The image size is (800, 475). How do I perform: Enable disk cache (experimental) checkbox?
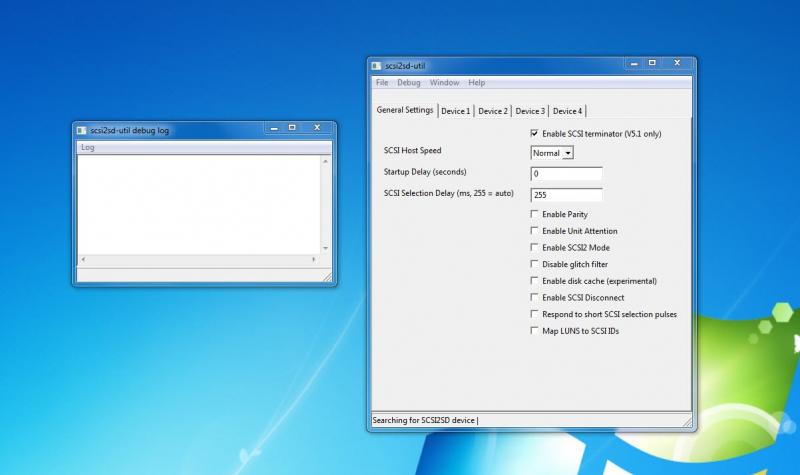(534, 281)
